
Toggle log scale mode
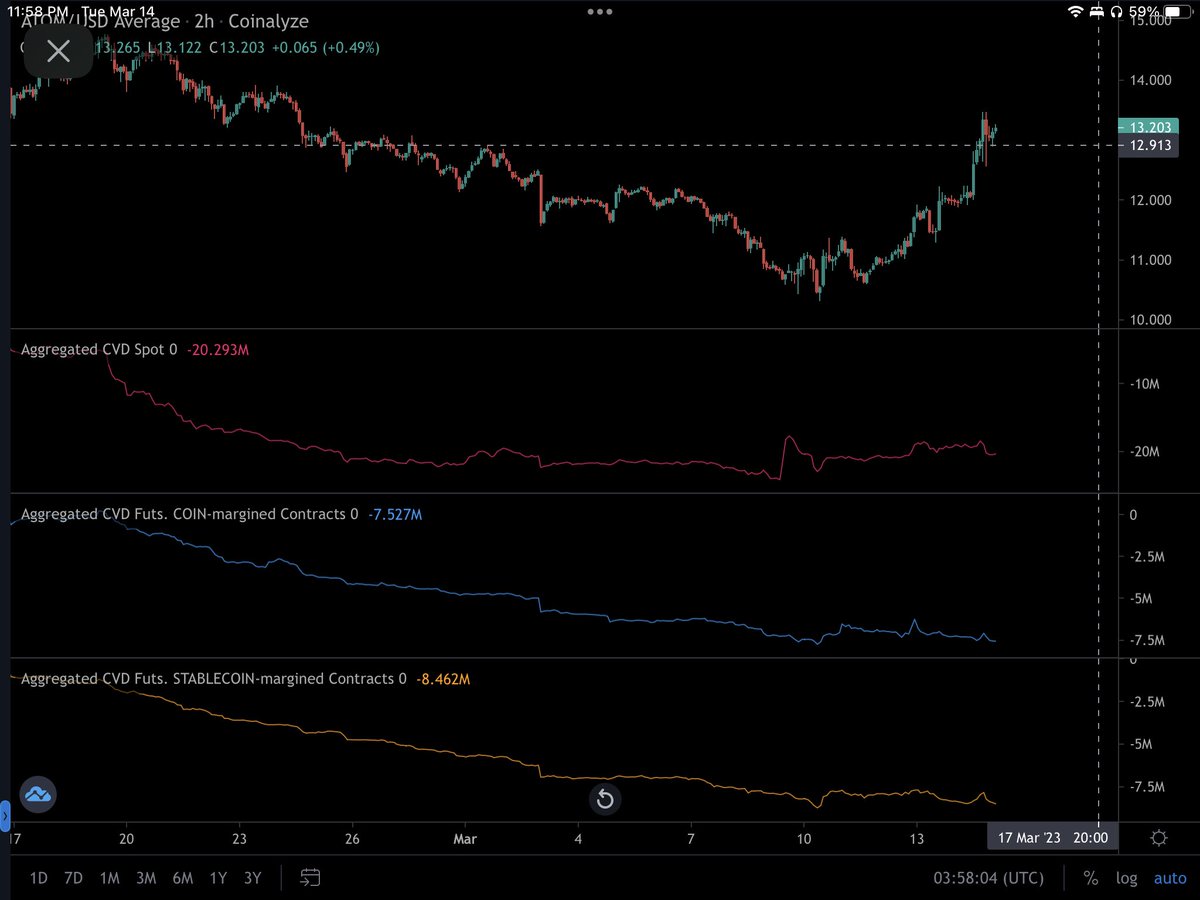pyautogui.click(x=1127, y=878)
